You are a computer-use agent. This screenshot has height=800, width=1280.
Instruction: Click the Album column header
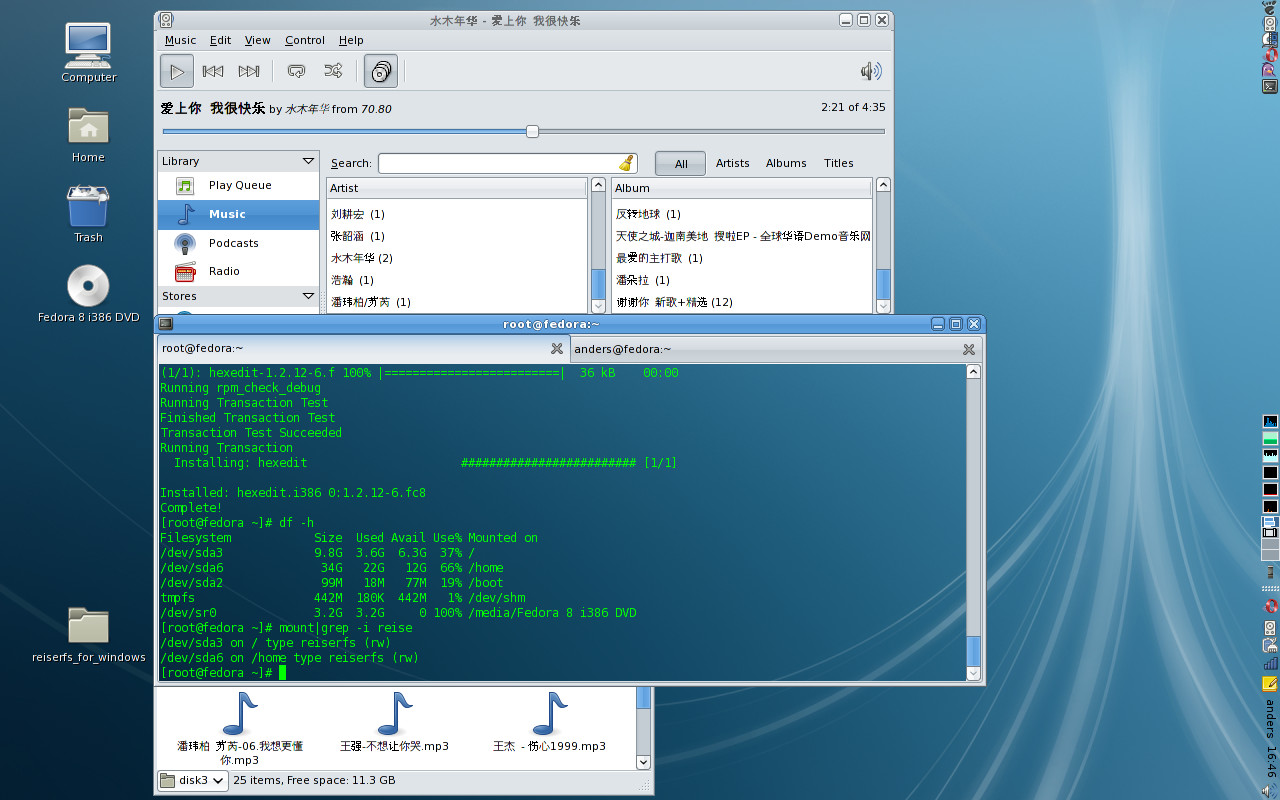[742, 188]
